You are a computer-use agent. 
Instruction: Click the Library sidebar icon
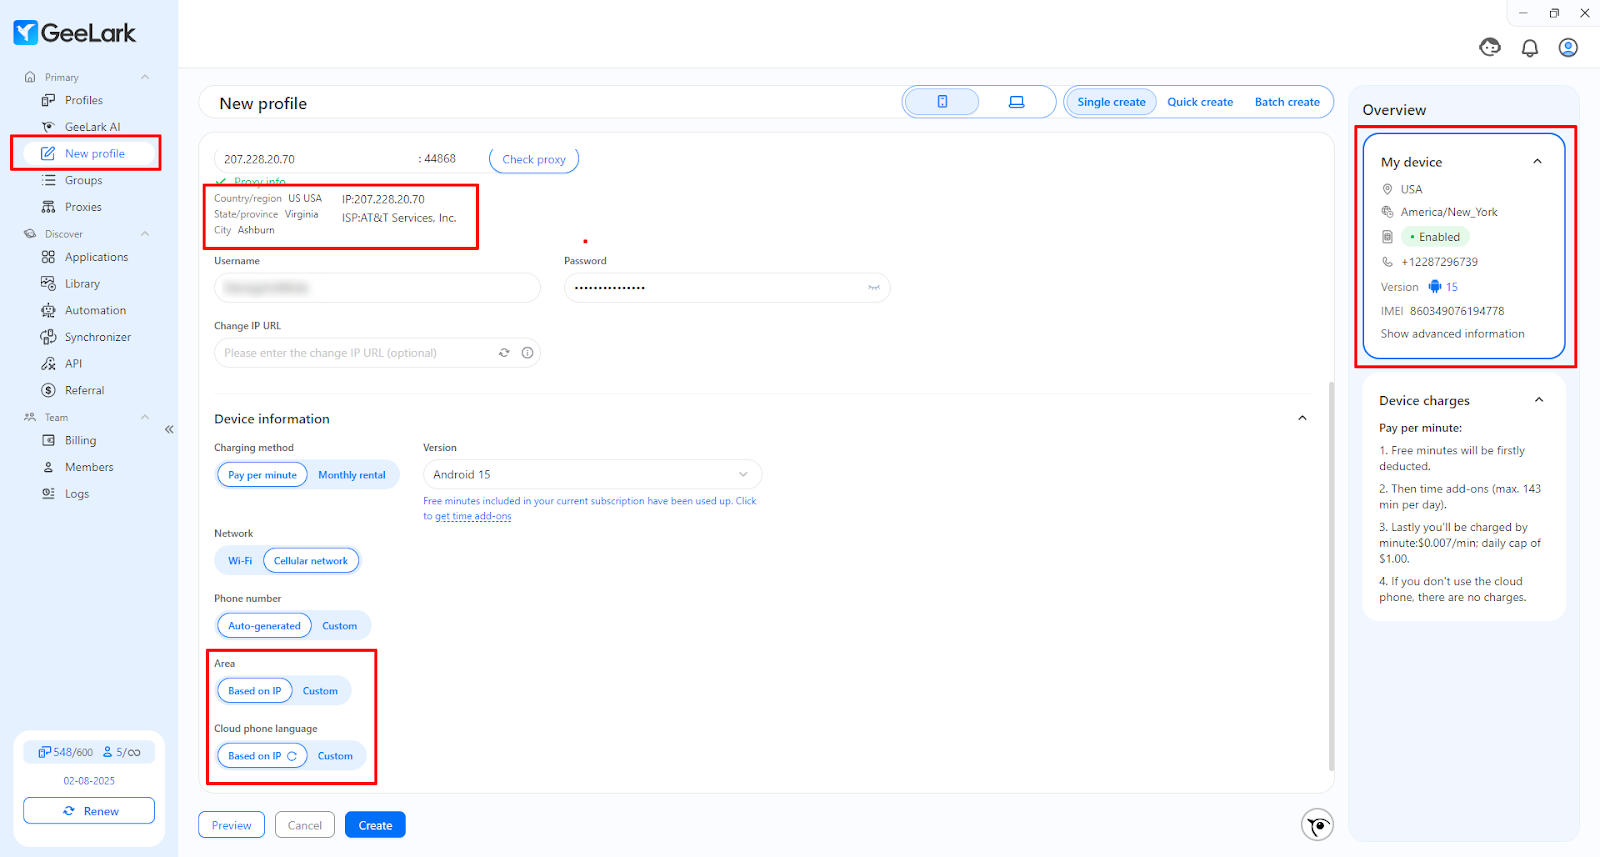pos(48,284)
